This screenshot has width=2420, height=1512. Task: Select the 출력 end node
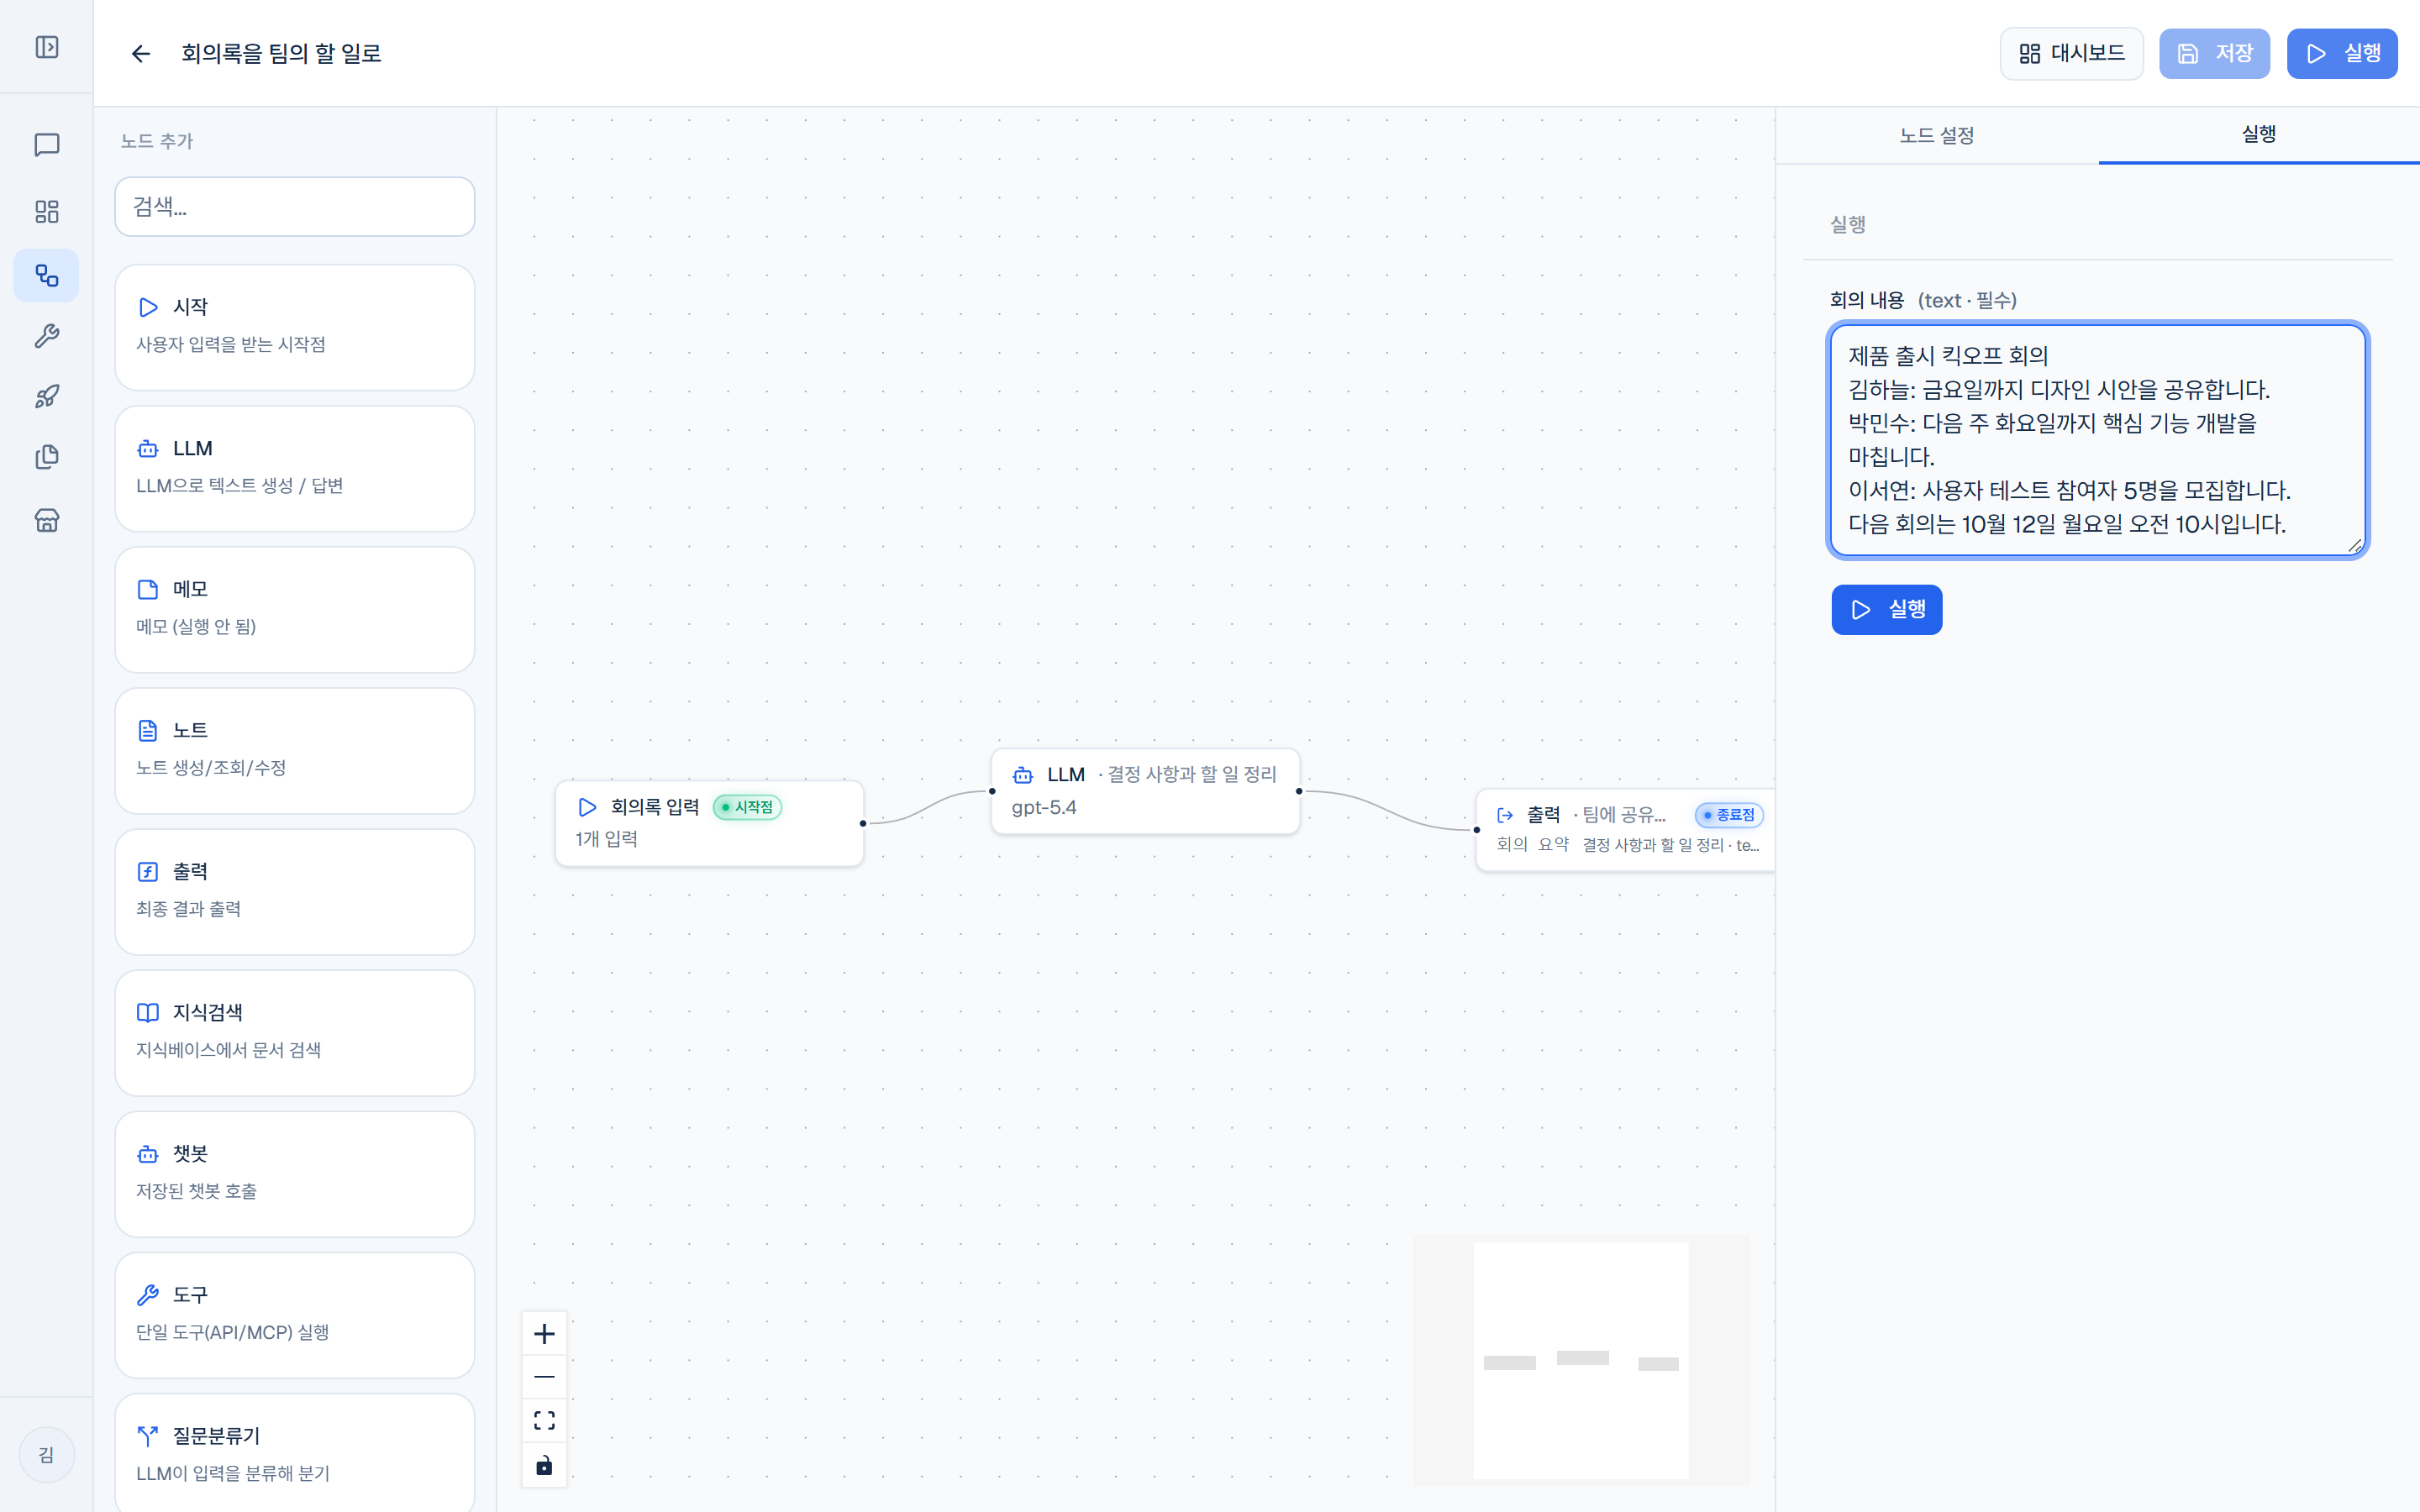point(1626,829)
